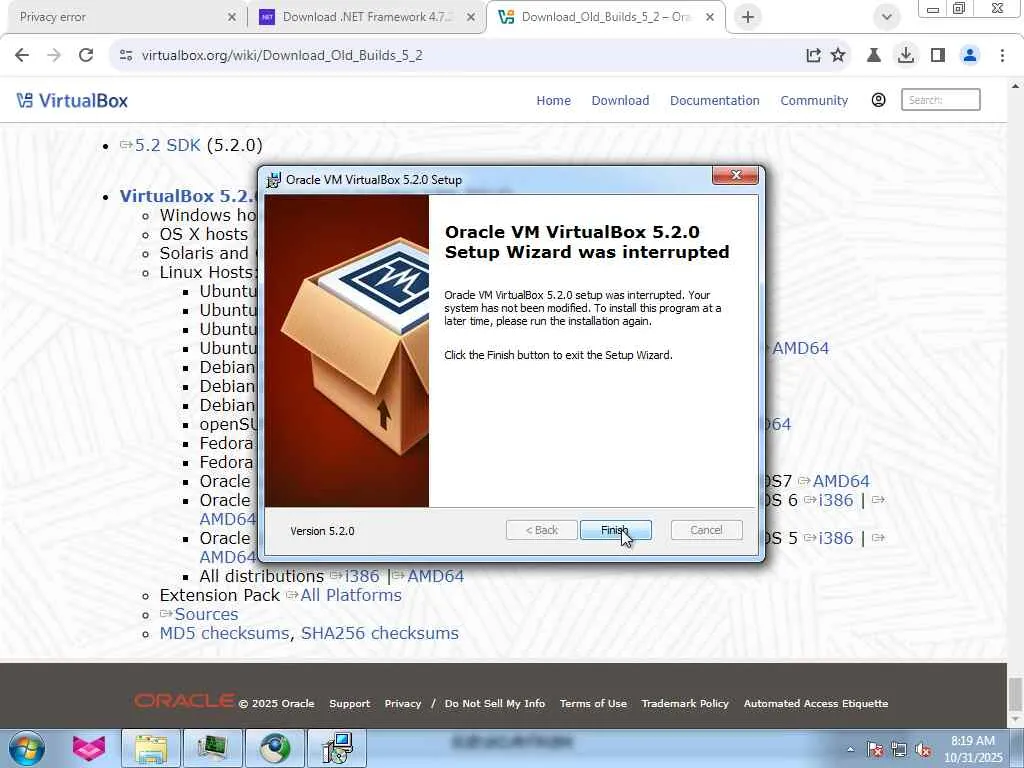Screen dimensions: 1024x768
Task: Close the Oracle VM VirtualBox Setup dialog
Action: point(735,175)
